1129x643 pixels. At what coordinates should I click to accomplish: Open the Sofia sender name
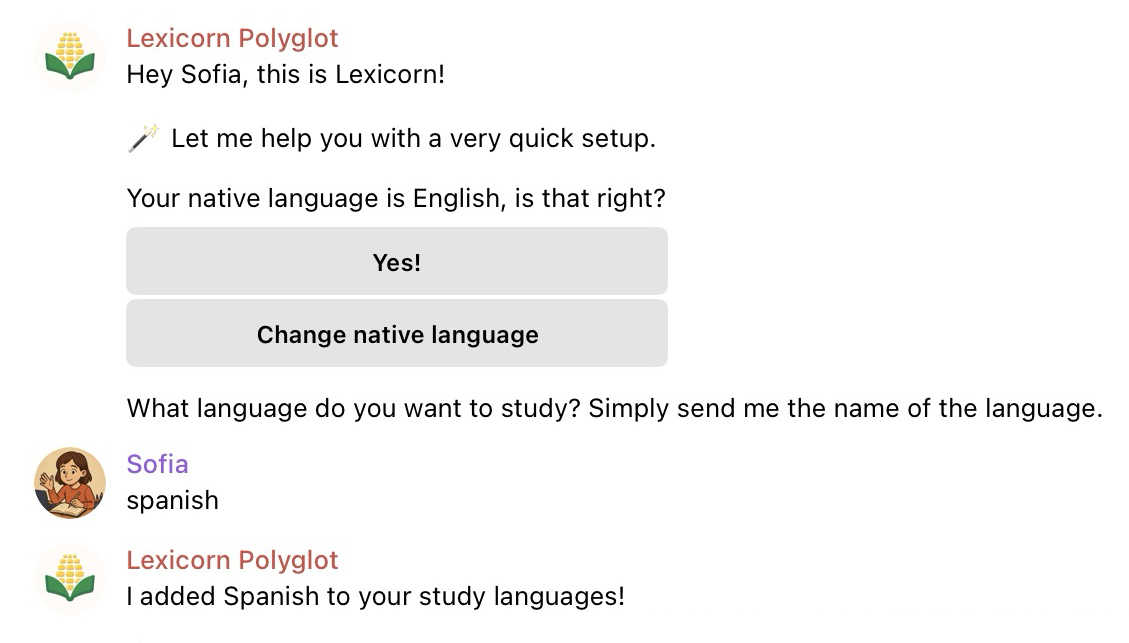[x=157, y=464]
